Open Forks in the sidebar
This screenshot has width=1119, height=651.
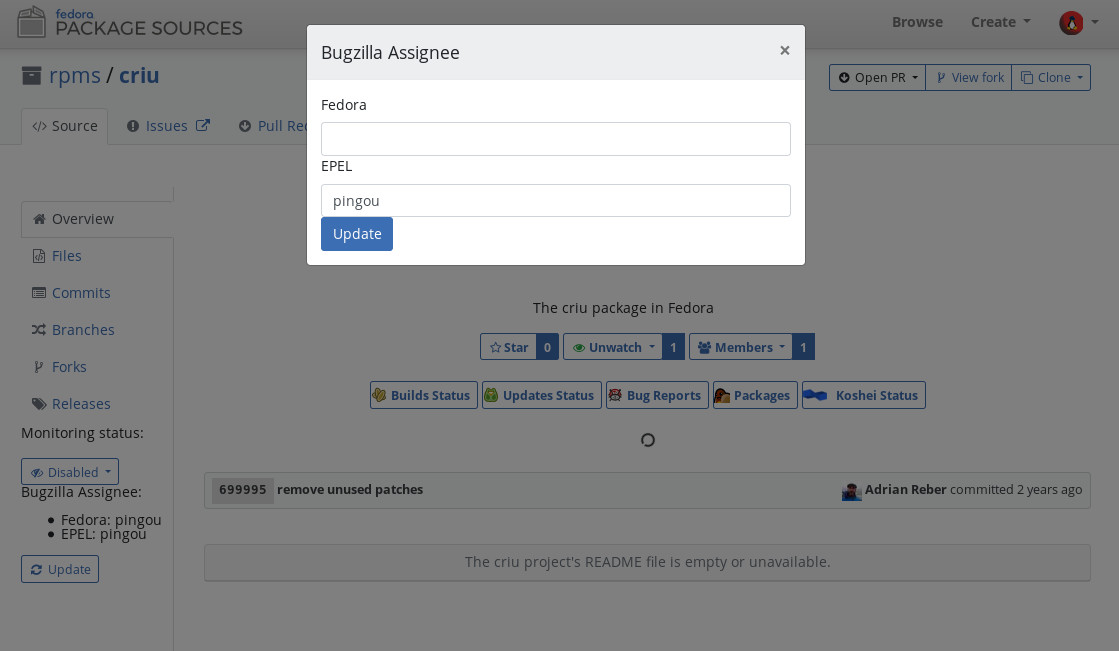coord(69,367)
